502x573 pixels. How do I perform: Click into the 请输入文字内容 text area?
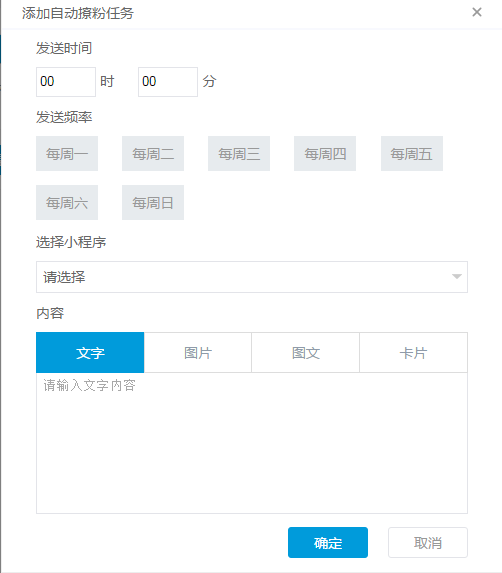pyautogui.click(x=252, y=443)
